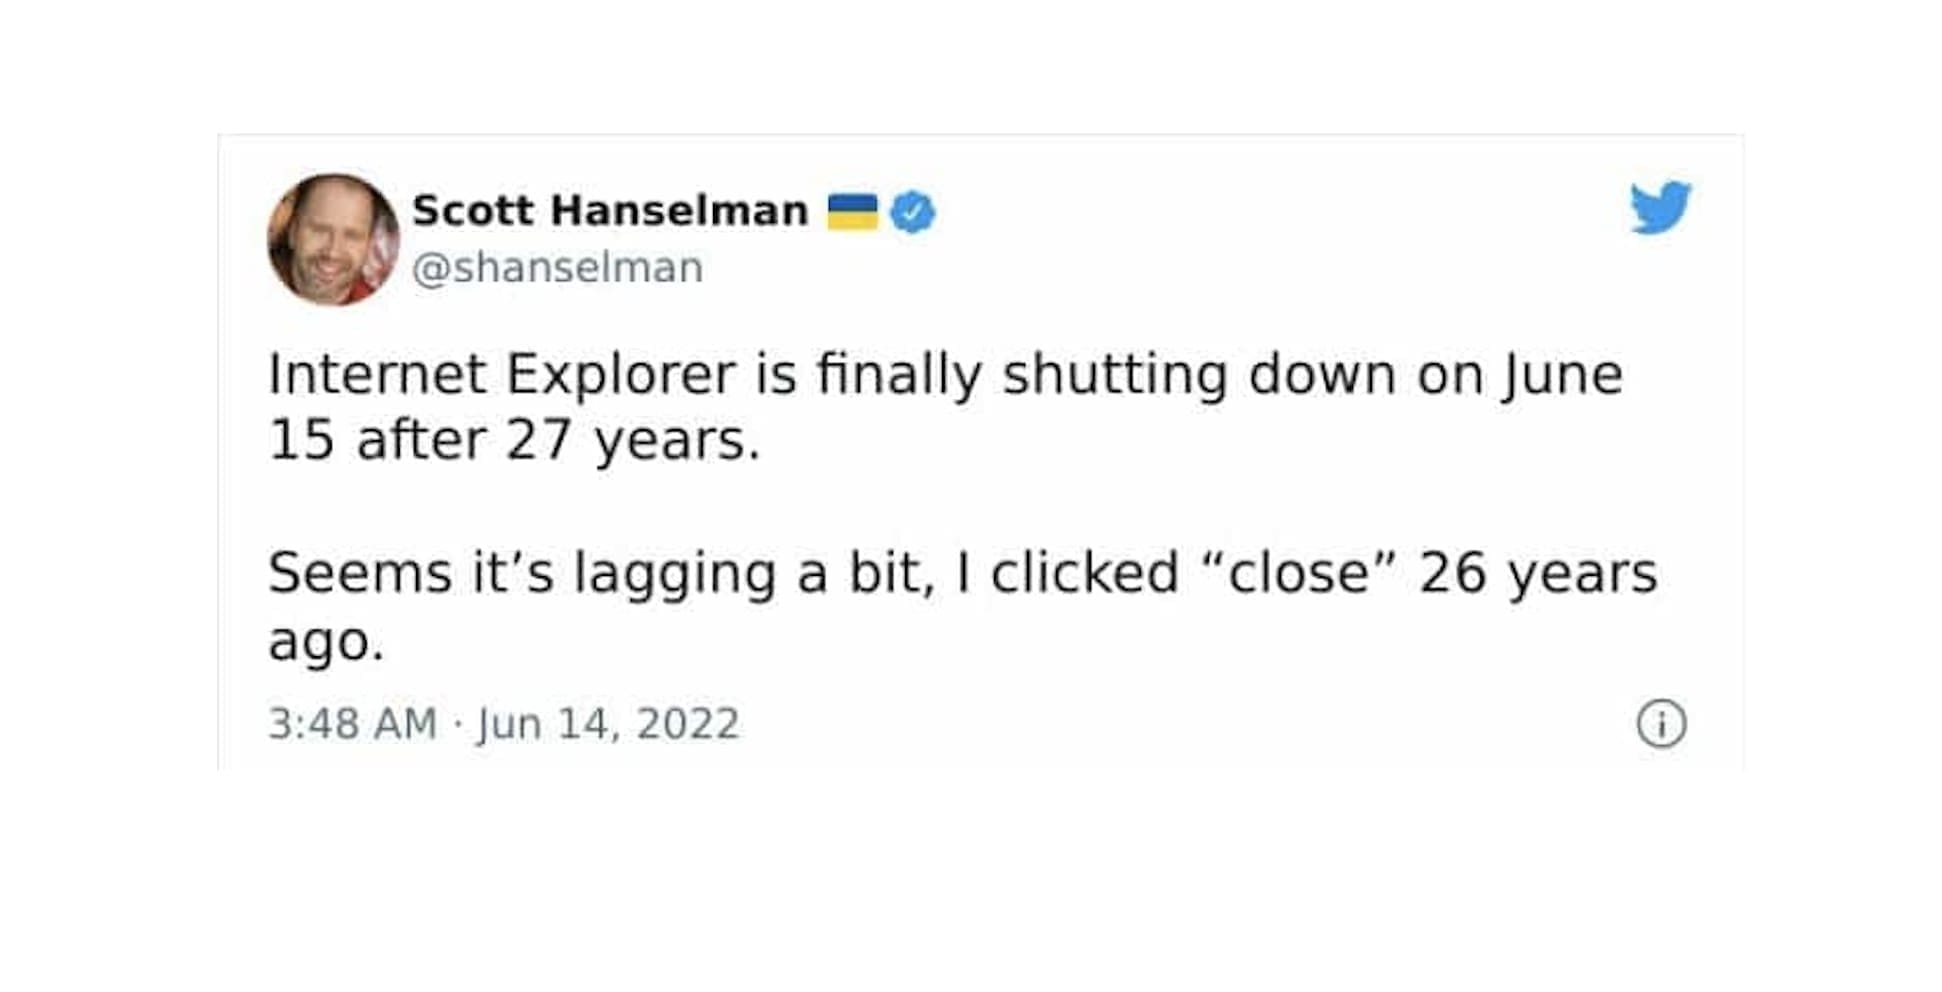Click the word "ago." ending the tweet

[326, 642]
